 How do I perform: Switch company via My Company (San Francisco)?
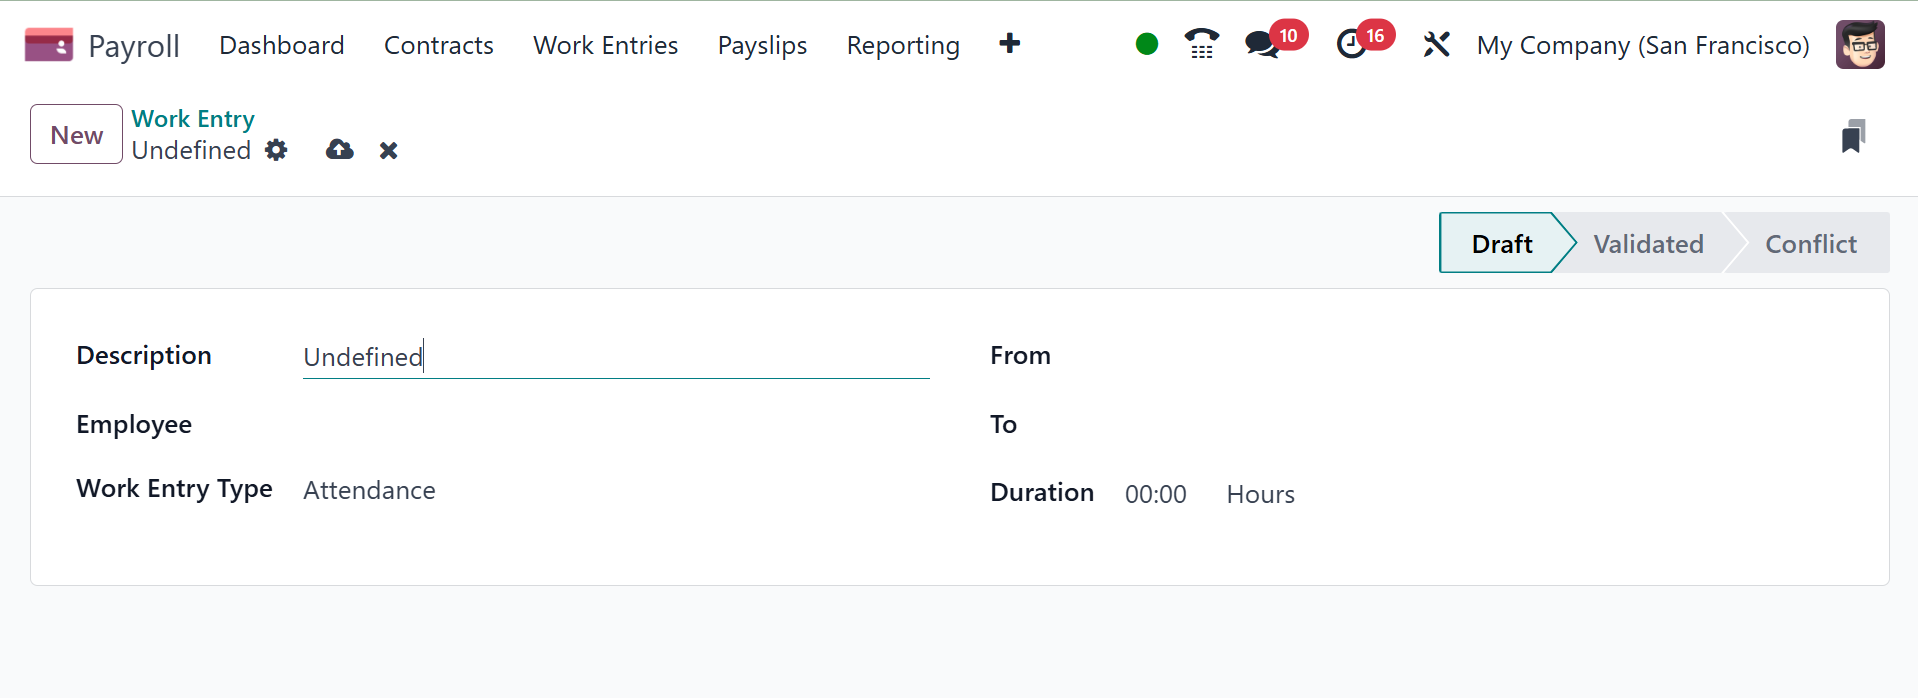click(x=1643, y=45)
